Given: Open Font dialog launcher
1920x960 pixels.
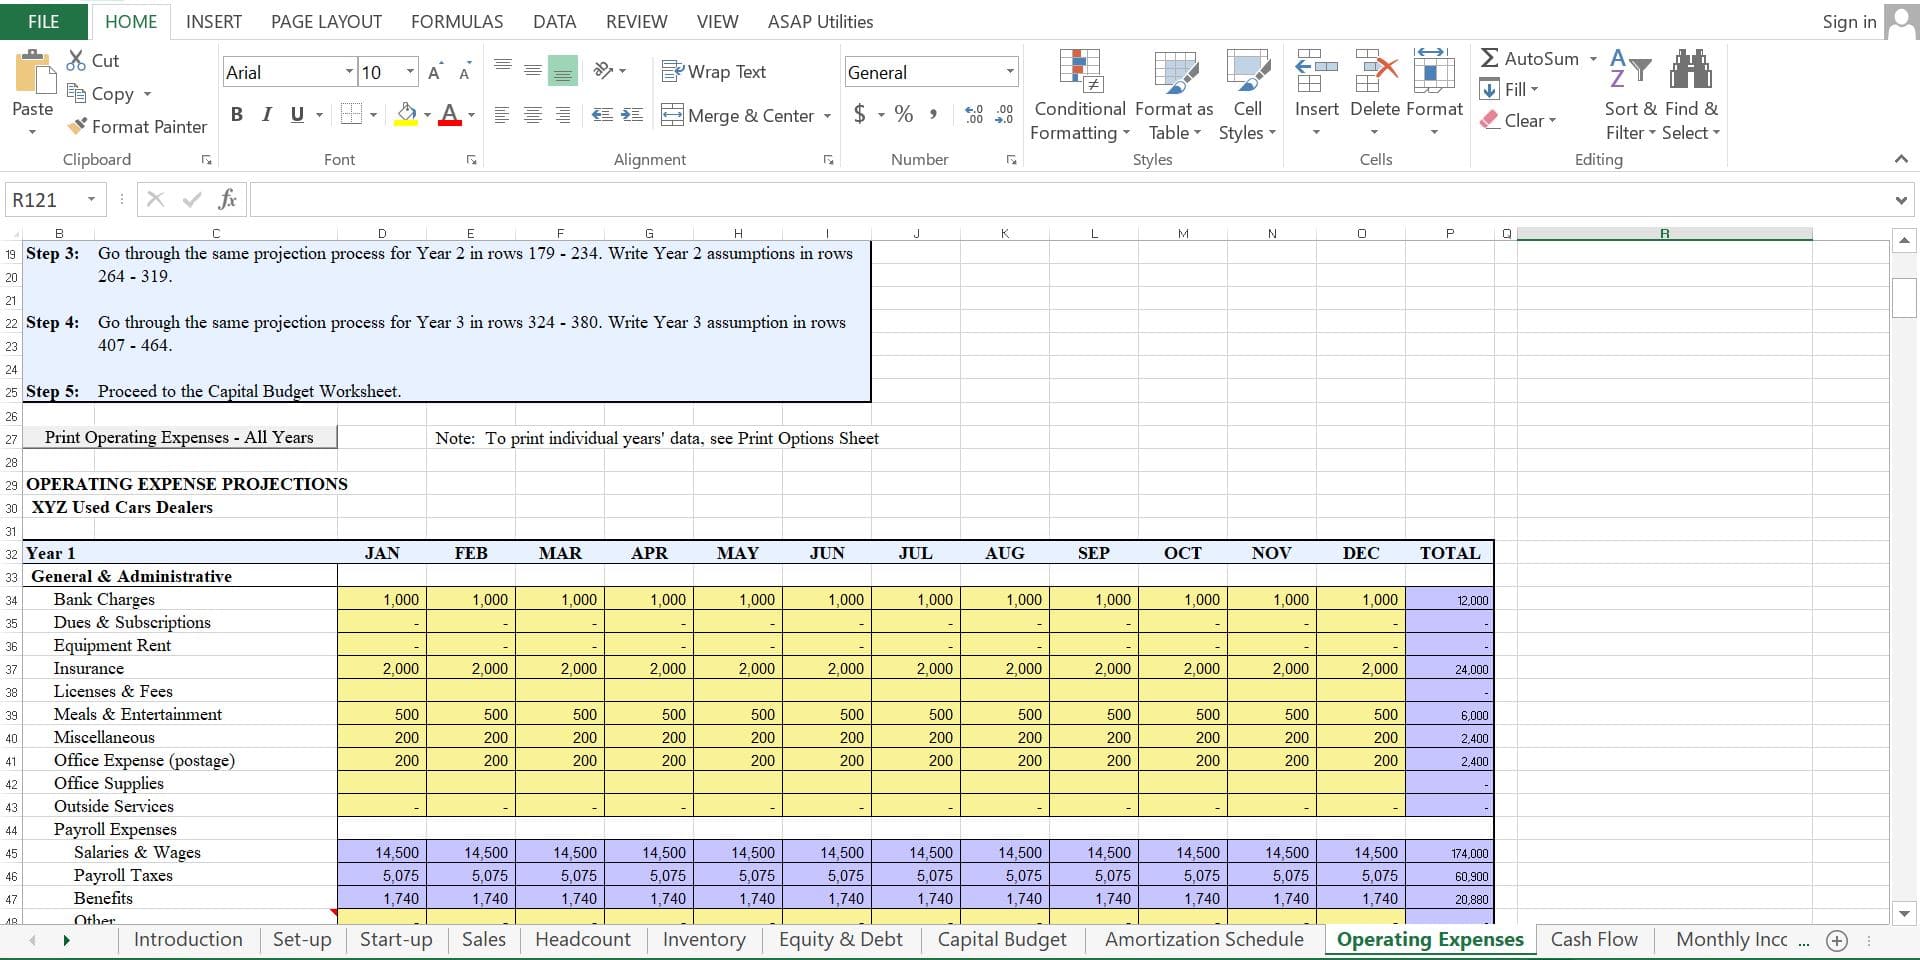Looking at the screenshot, I should tap(471, 160).
